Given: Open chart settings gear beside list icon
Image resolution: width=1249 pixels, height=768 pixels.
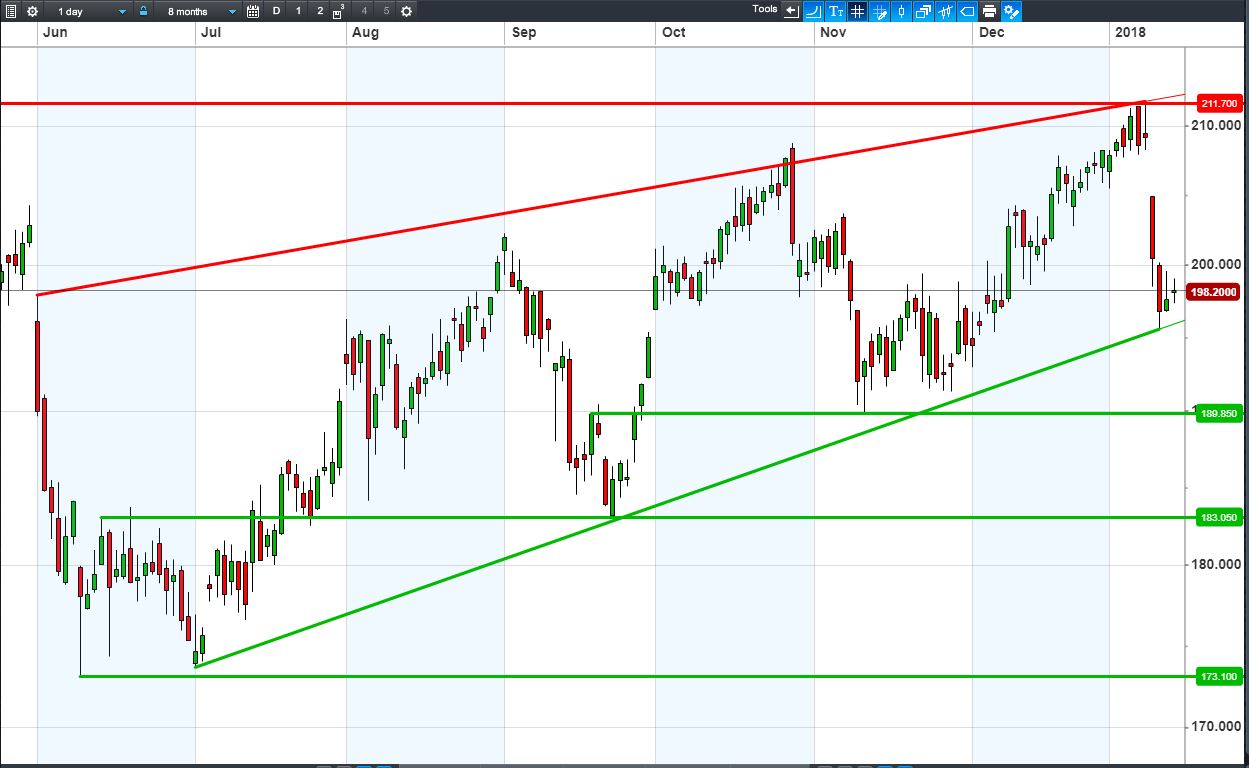Looking at the screenshot, I should (32, 11).
